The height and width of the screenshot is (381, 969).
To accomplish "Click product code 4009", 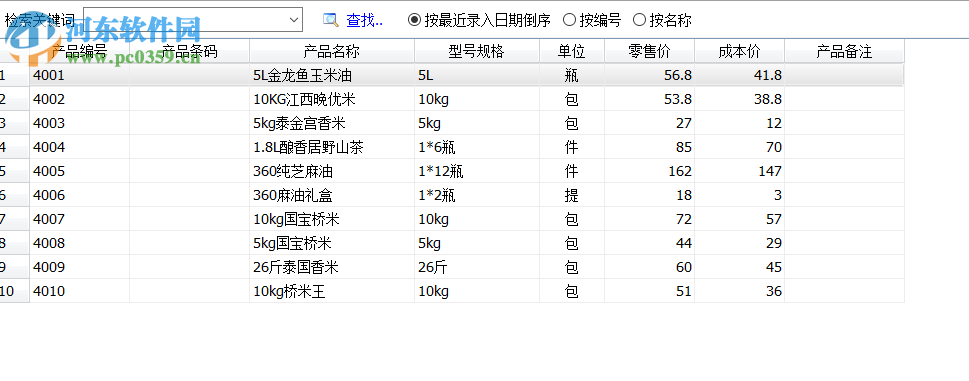I will point(49,267).
